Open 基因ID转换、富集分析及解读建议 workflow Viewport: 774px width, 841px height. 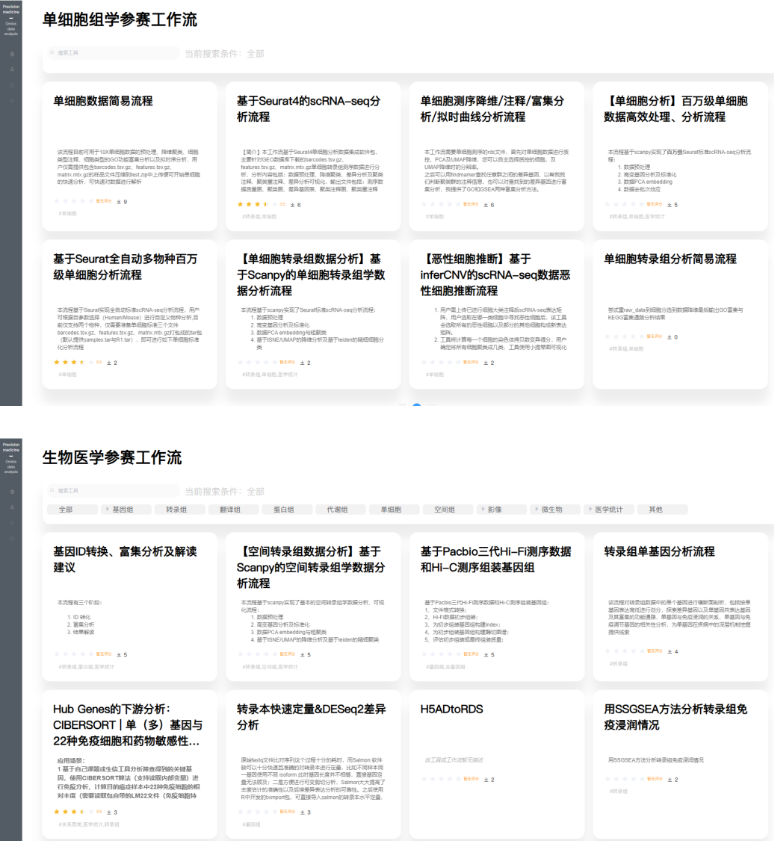pos(124,559)
